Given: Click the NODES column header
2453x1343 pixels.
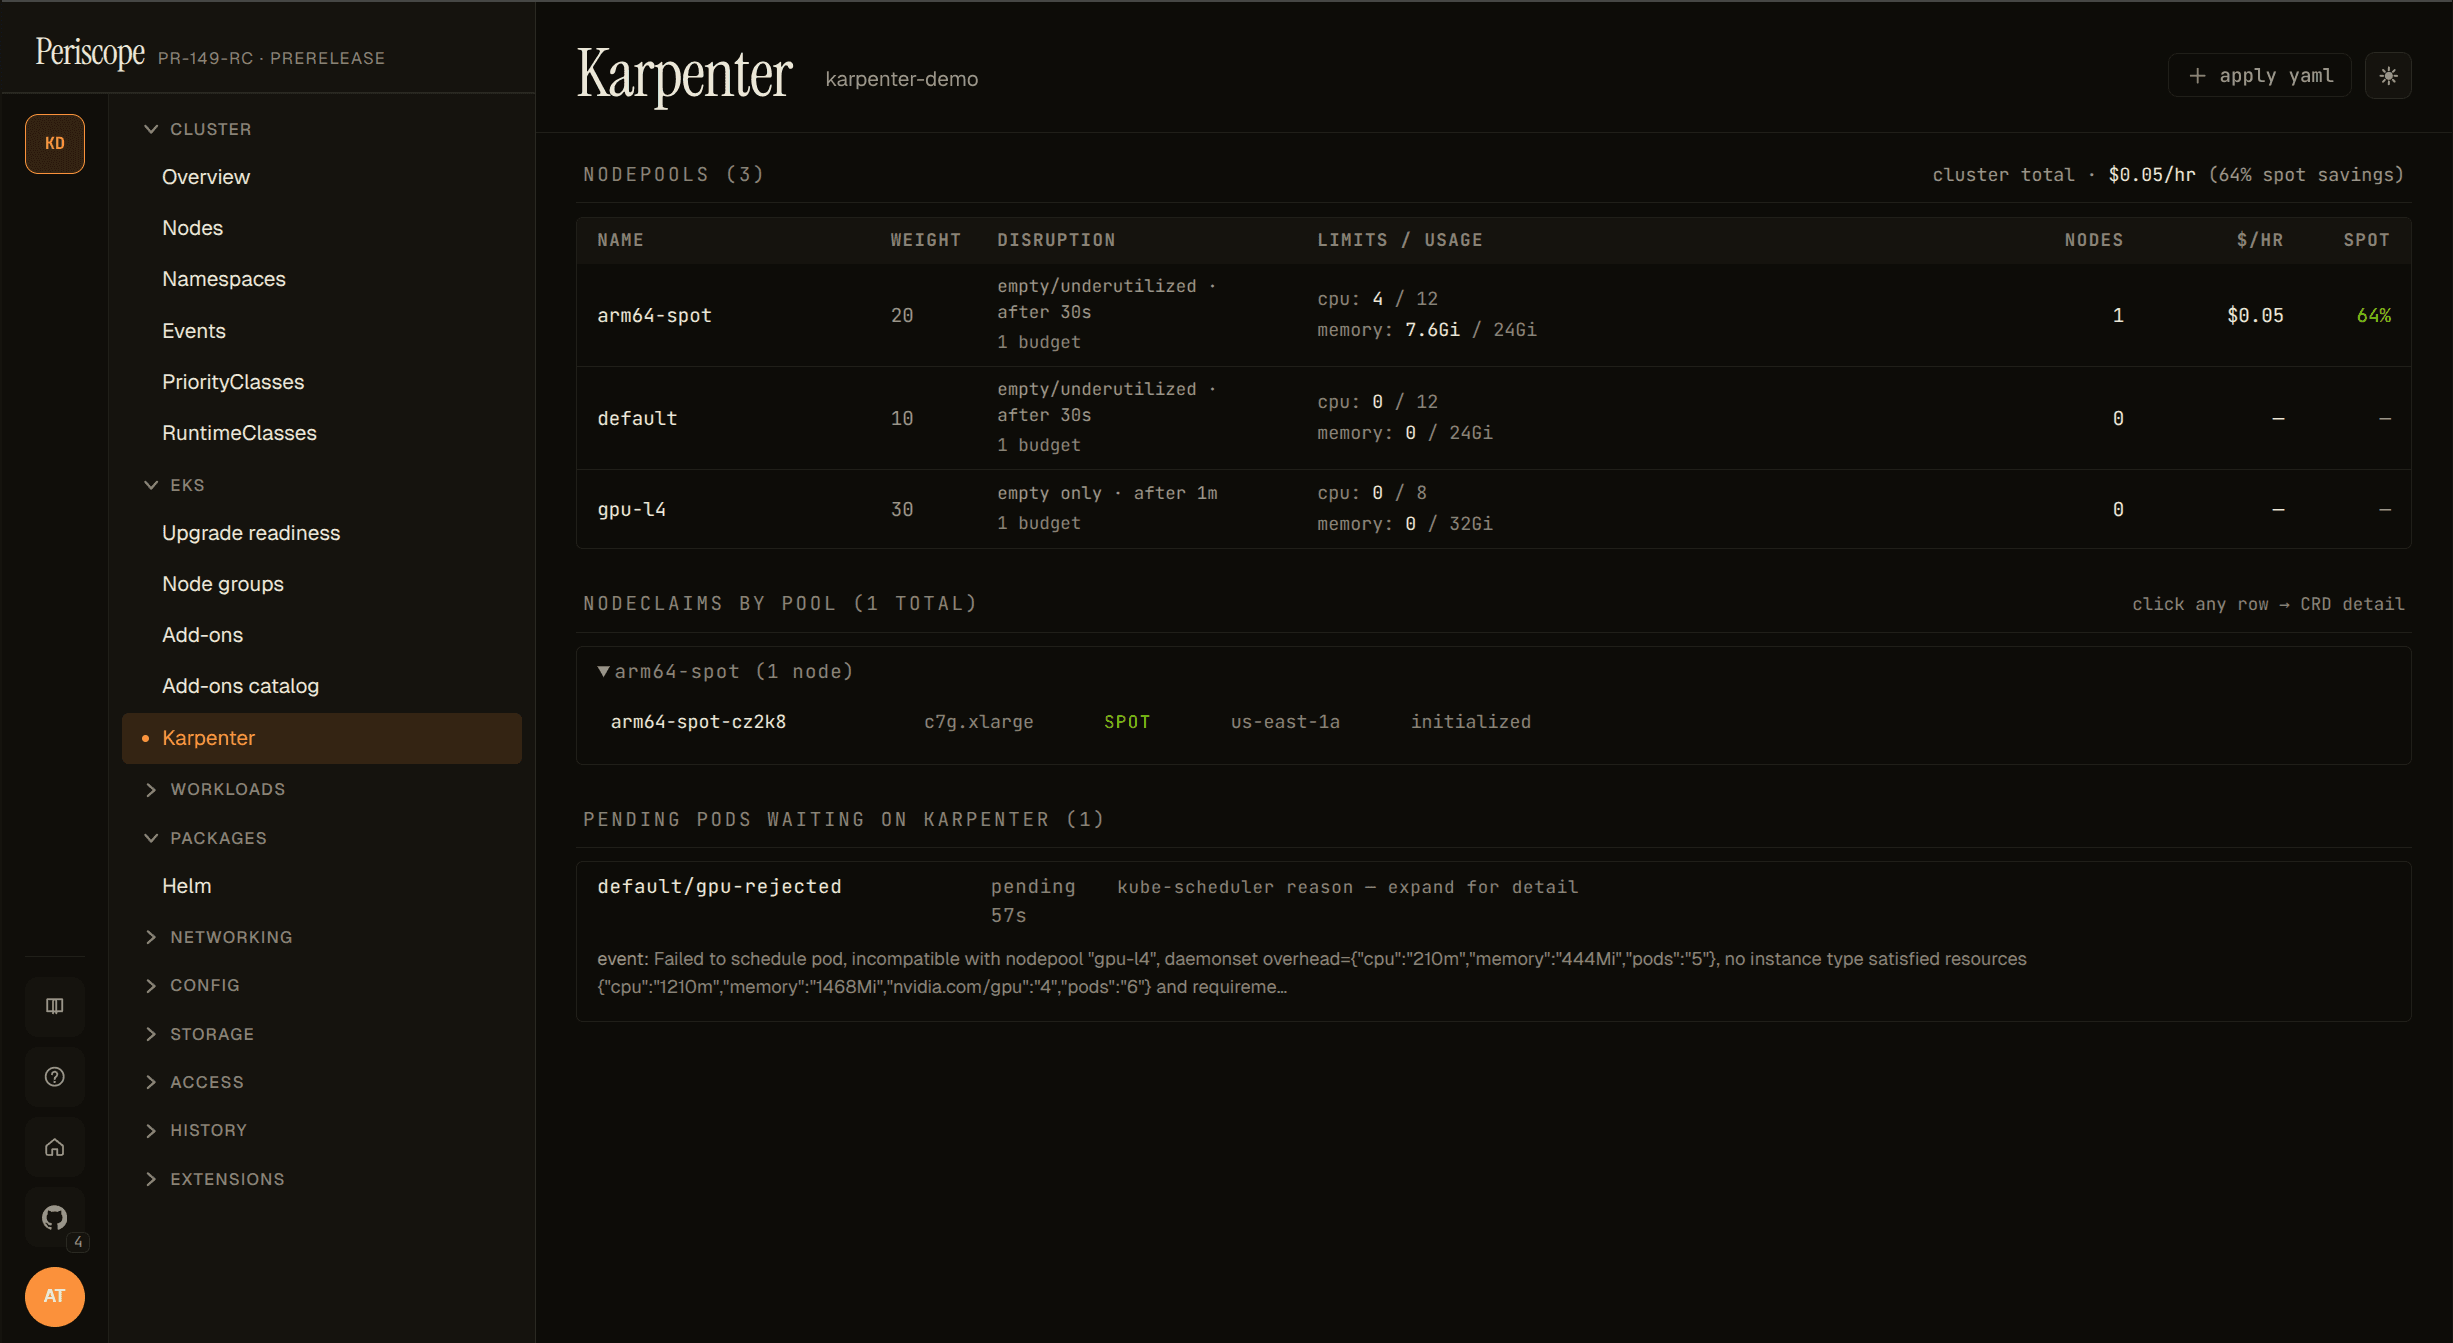Looking at the screenshot, I should click(x=2094, y=240).
